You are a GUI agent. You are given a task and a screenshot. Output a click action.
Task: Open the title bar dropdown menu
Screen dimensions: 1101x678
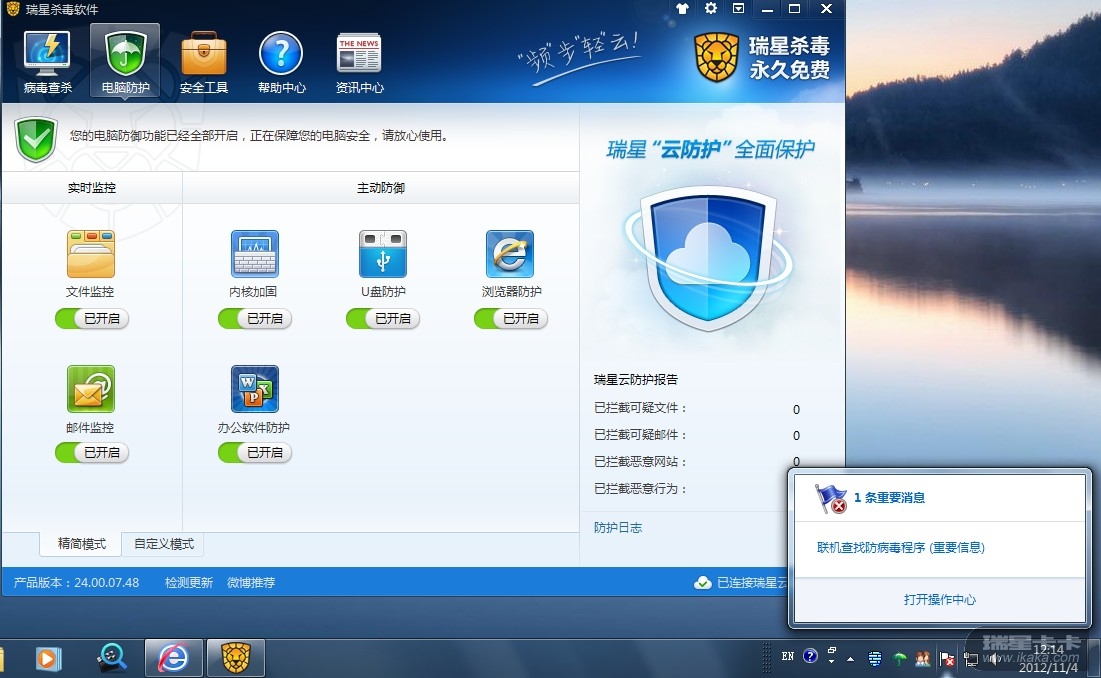pyautogui.click(x=739, y=8)
